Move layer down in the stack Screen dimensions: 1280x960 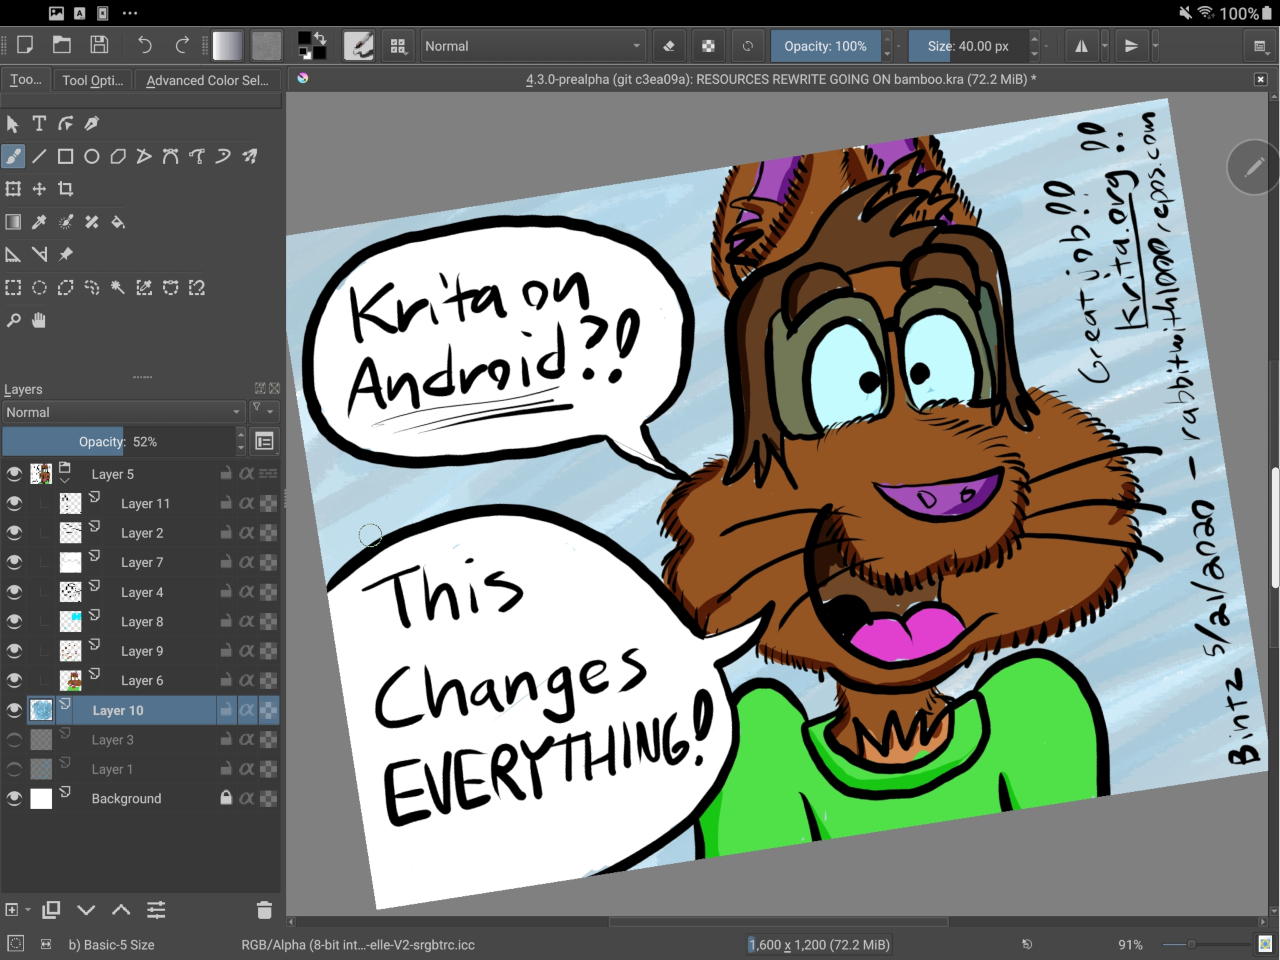pos(86,910)
